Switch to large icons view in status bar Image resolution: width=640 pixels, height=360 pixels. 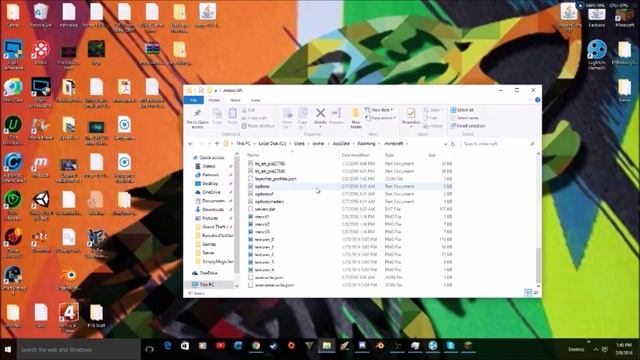(536, 293)
